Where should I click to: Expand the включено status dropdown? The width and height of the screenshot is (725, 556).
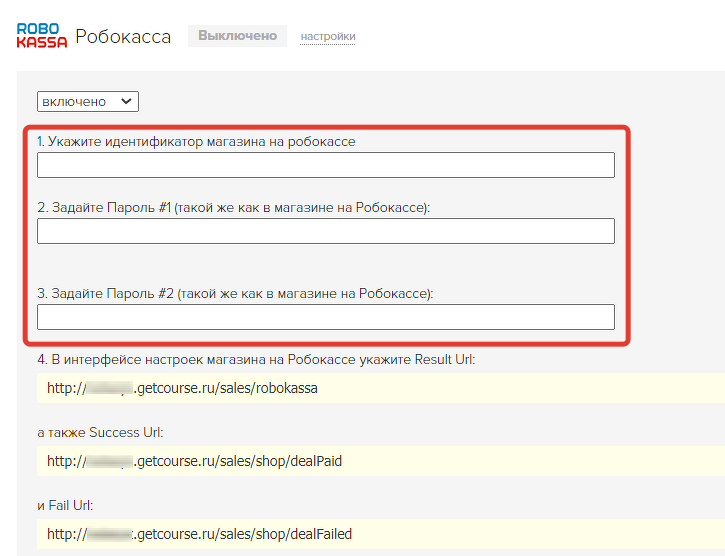tap(88, 101)
